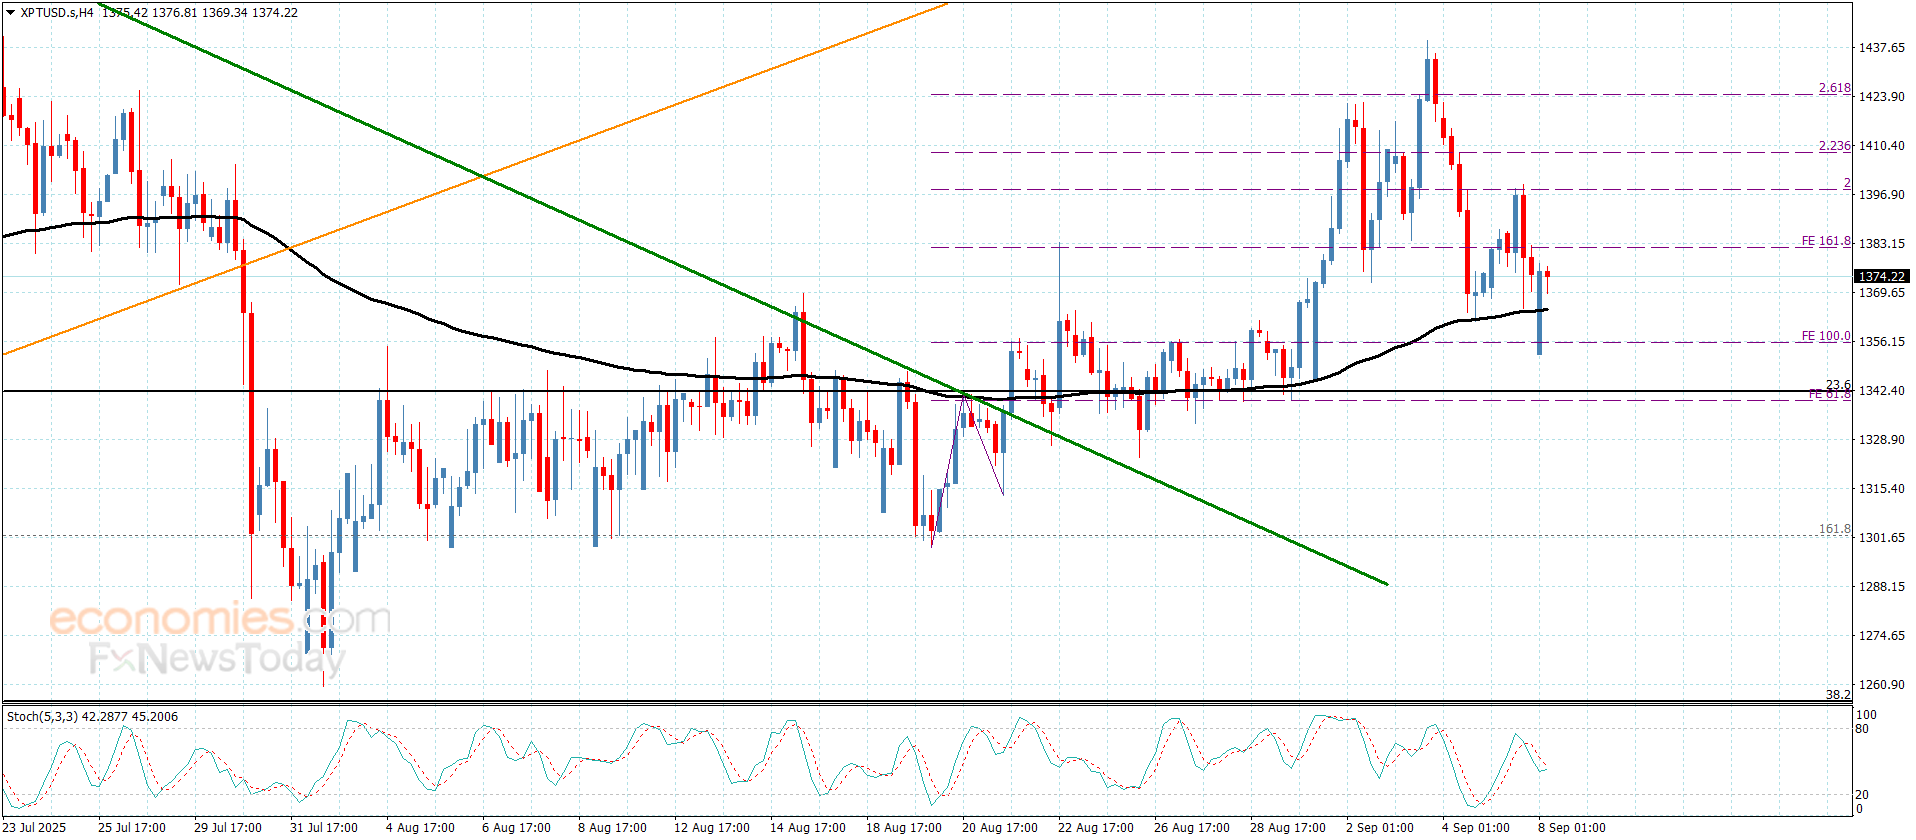
Task: Click the 1410.40 price axis label
Action: 1881,146
